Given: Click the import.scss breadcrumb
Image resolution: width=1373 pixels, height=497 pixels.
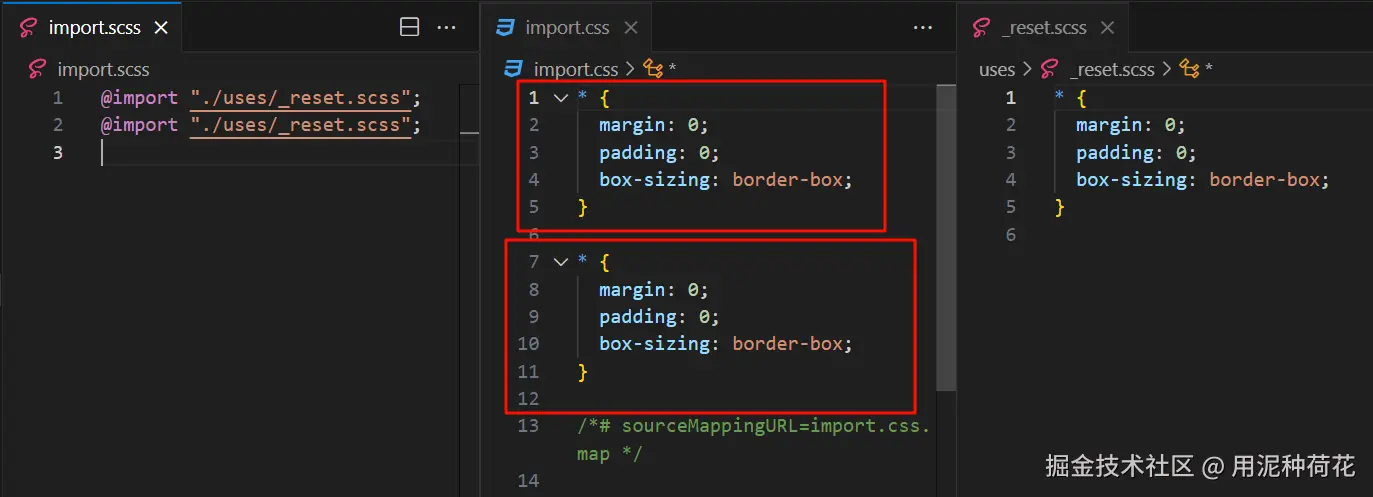Looking at the screenshot, I should click(103, 69).
